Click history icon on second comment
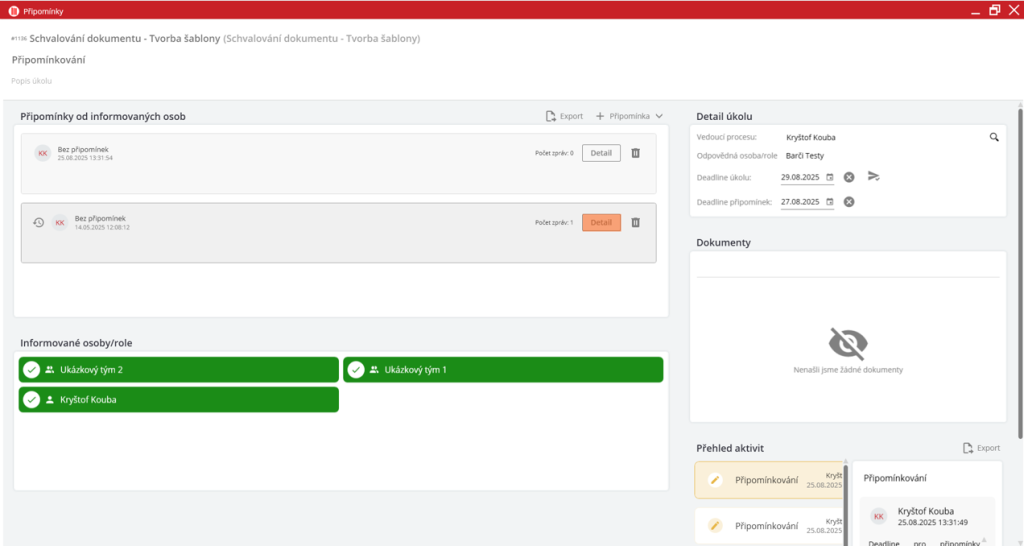 [x=38, y=222]
